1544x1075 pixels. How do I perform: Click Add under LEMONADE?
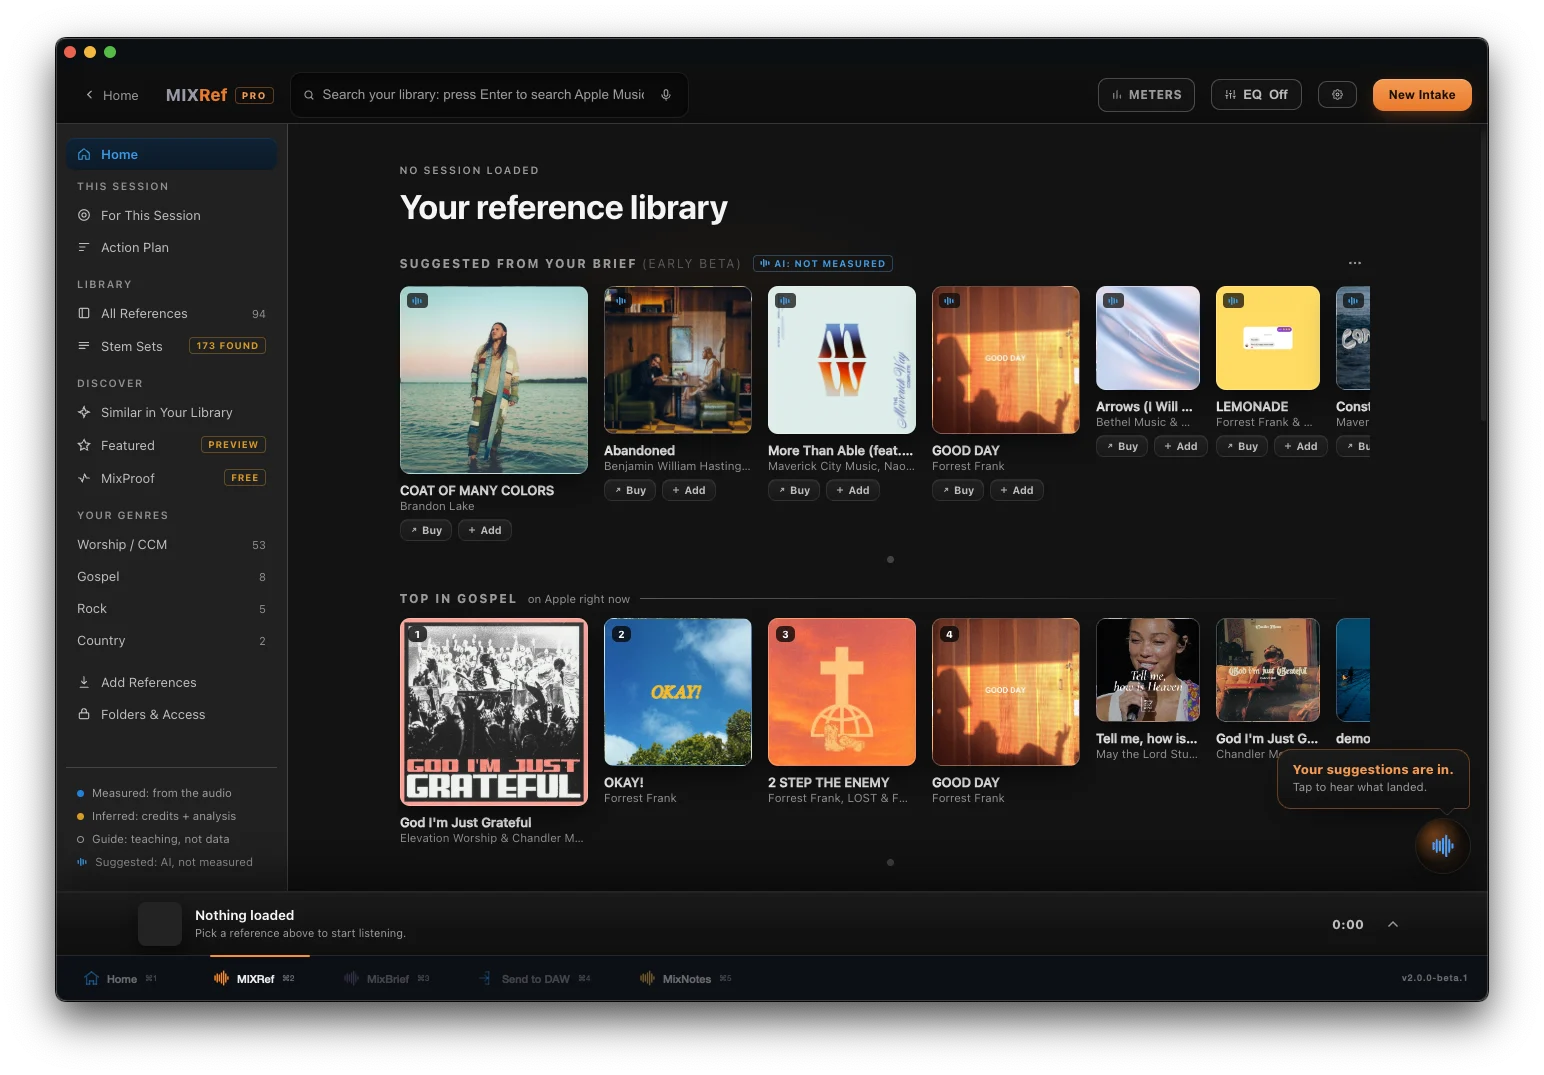(x=1301, y=446)
